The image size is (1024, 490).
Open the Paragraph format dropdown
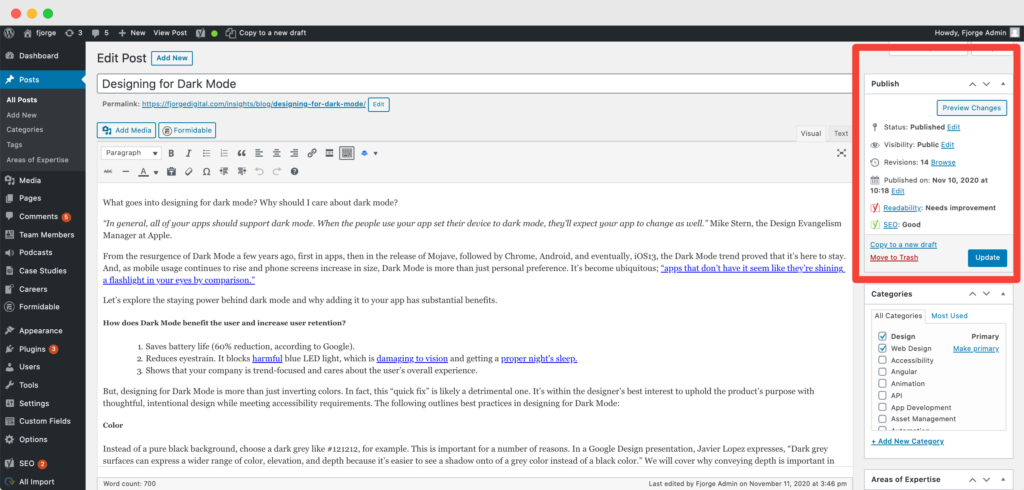(x=131, y=153)
